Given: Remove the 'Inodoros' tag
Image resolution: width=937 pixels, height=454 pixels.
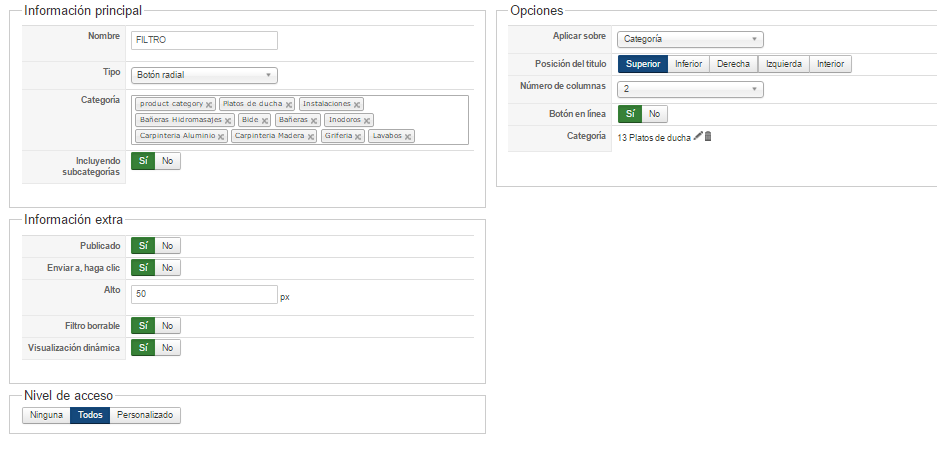Looking at the screenshot, I should click(x=367, y=120).
